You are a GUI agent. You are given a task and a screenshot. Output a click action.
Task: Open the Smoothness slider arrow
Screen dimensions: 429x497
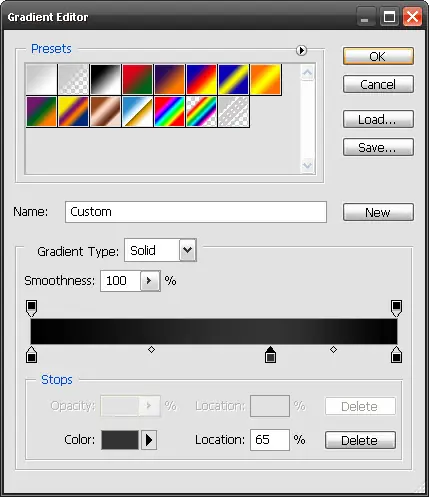tap(150, 281)
